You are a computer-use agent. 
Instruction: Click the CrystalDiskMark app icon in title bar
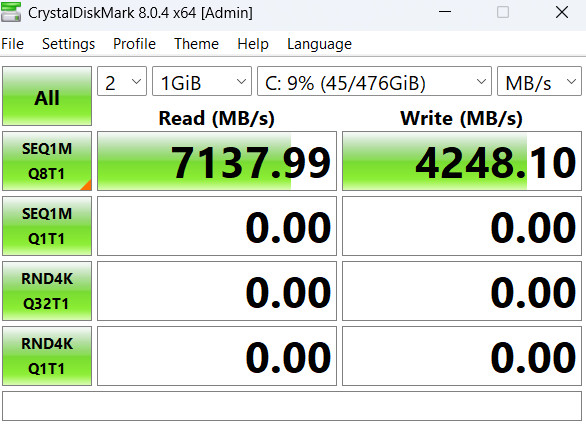(x=11, y=12)
